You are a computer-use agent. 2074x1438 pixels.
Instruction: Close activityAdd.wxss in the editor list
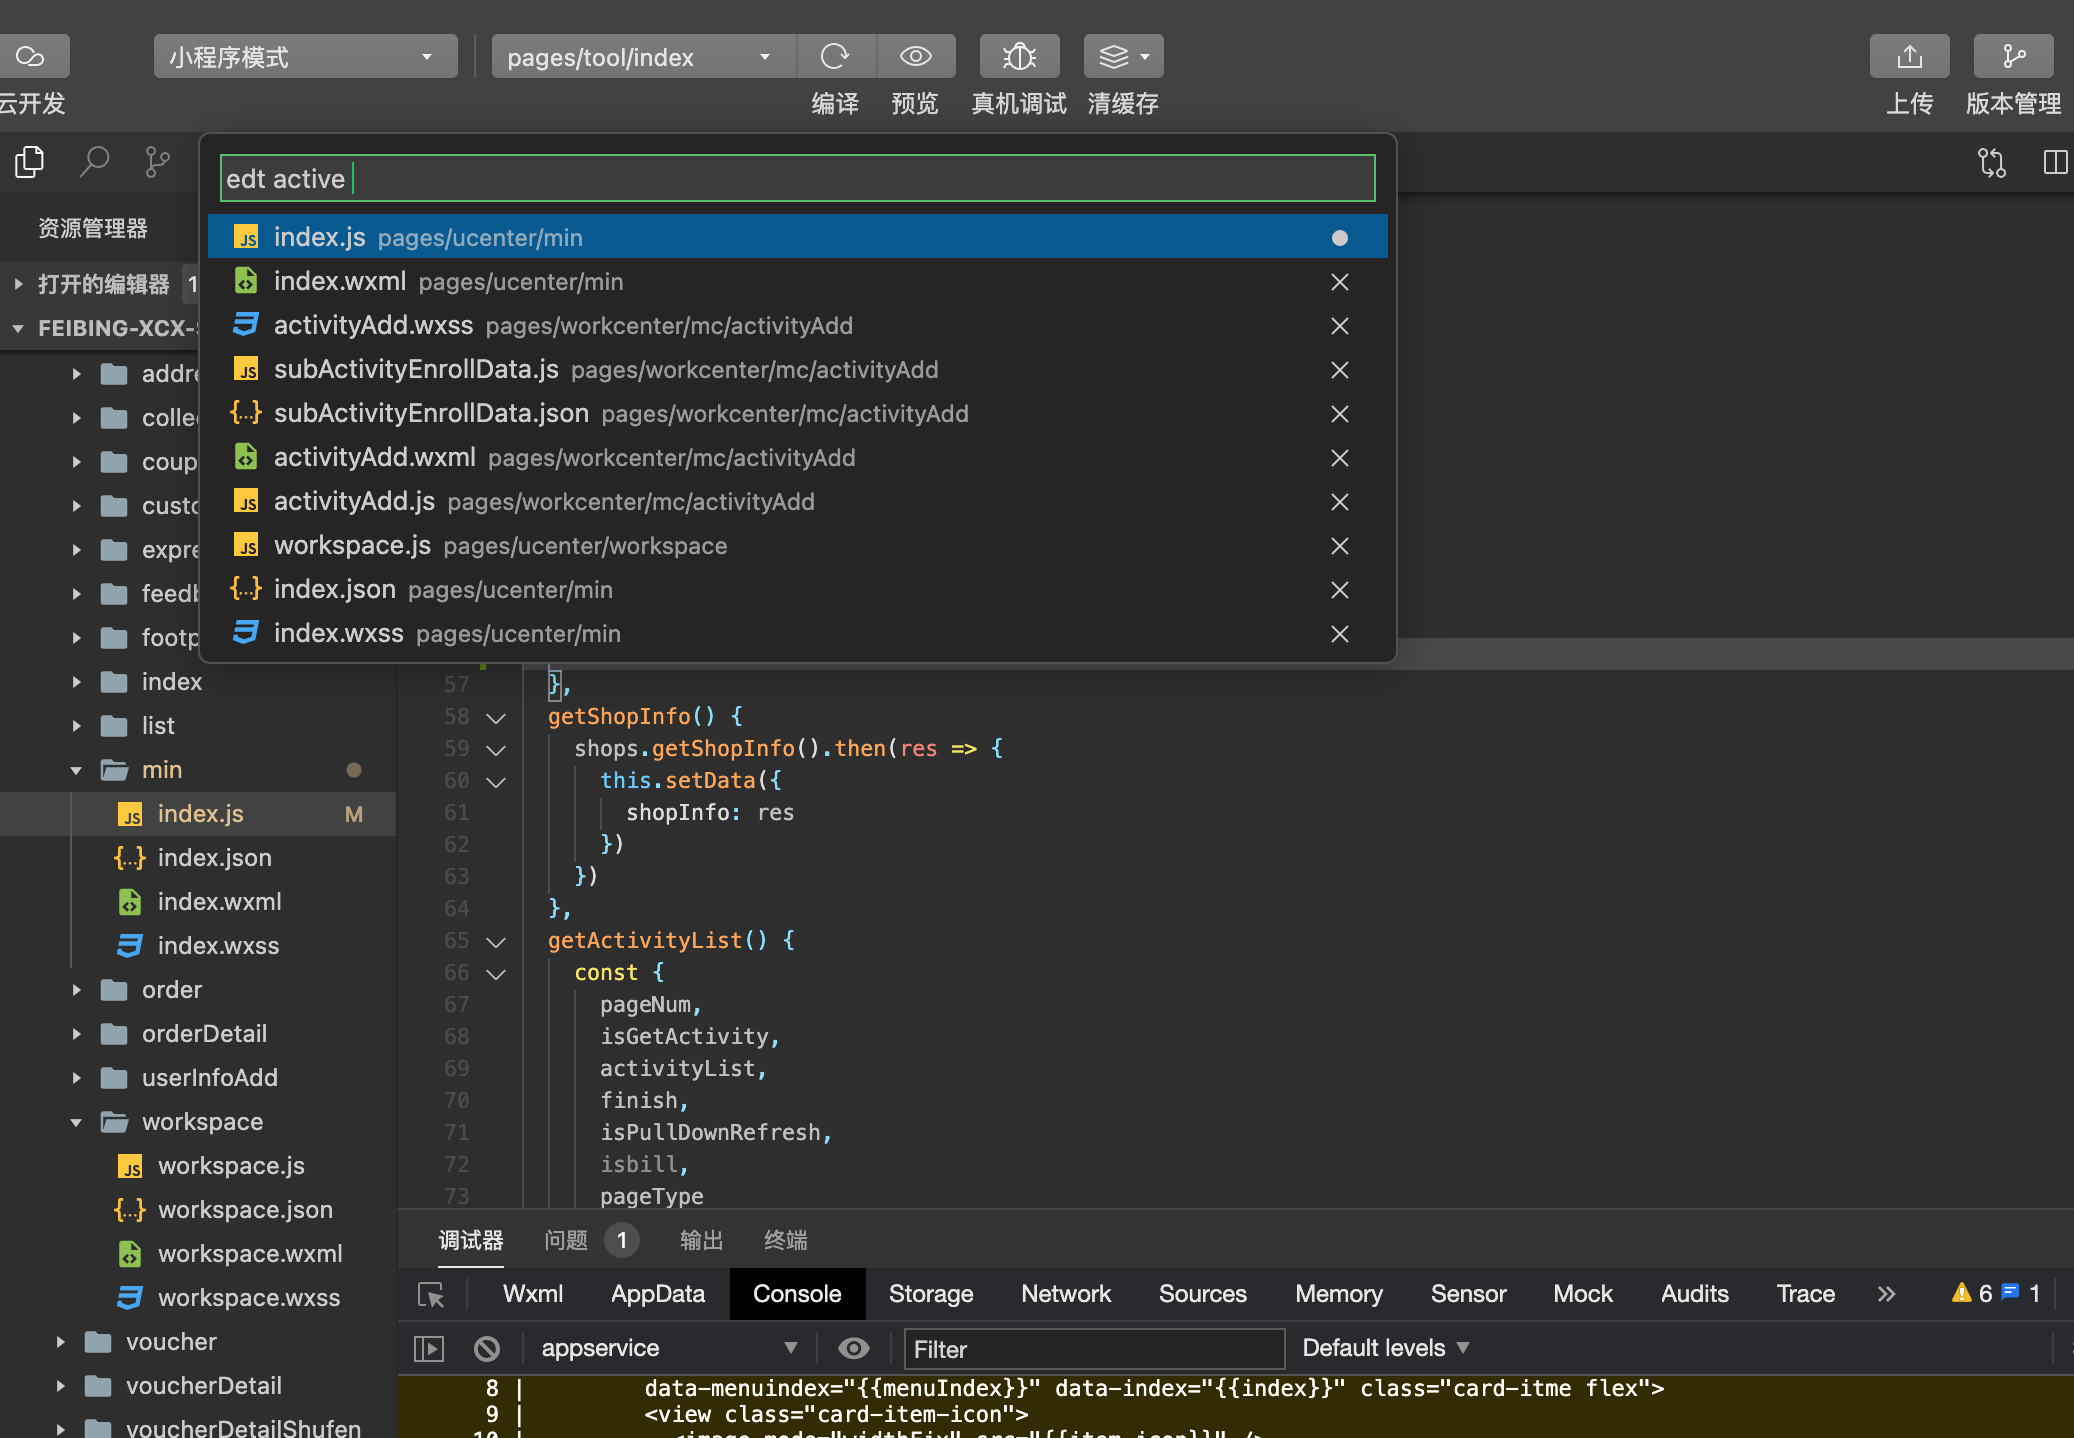point(1340,326)
